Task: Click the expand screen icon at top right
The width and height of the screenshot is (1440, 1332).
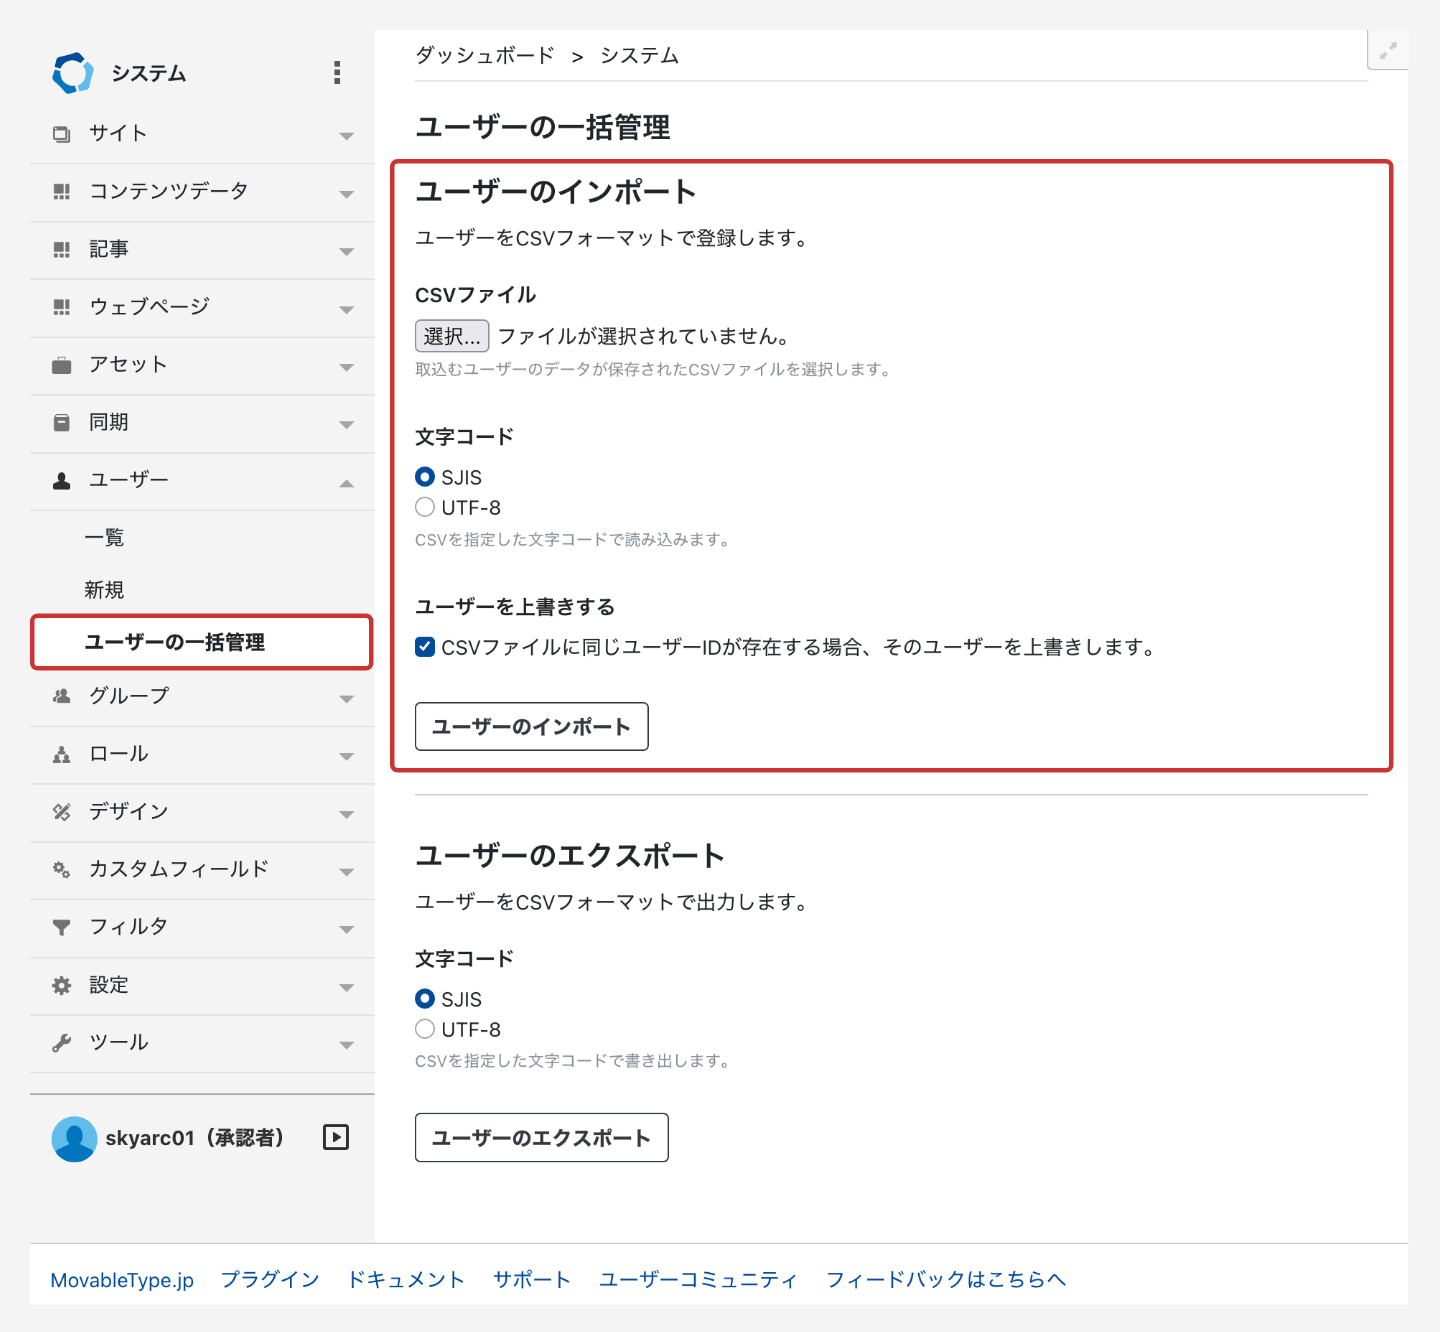Action: point(1388,50)
